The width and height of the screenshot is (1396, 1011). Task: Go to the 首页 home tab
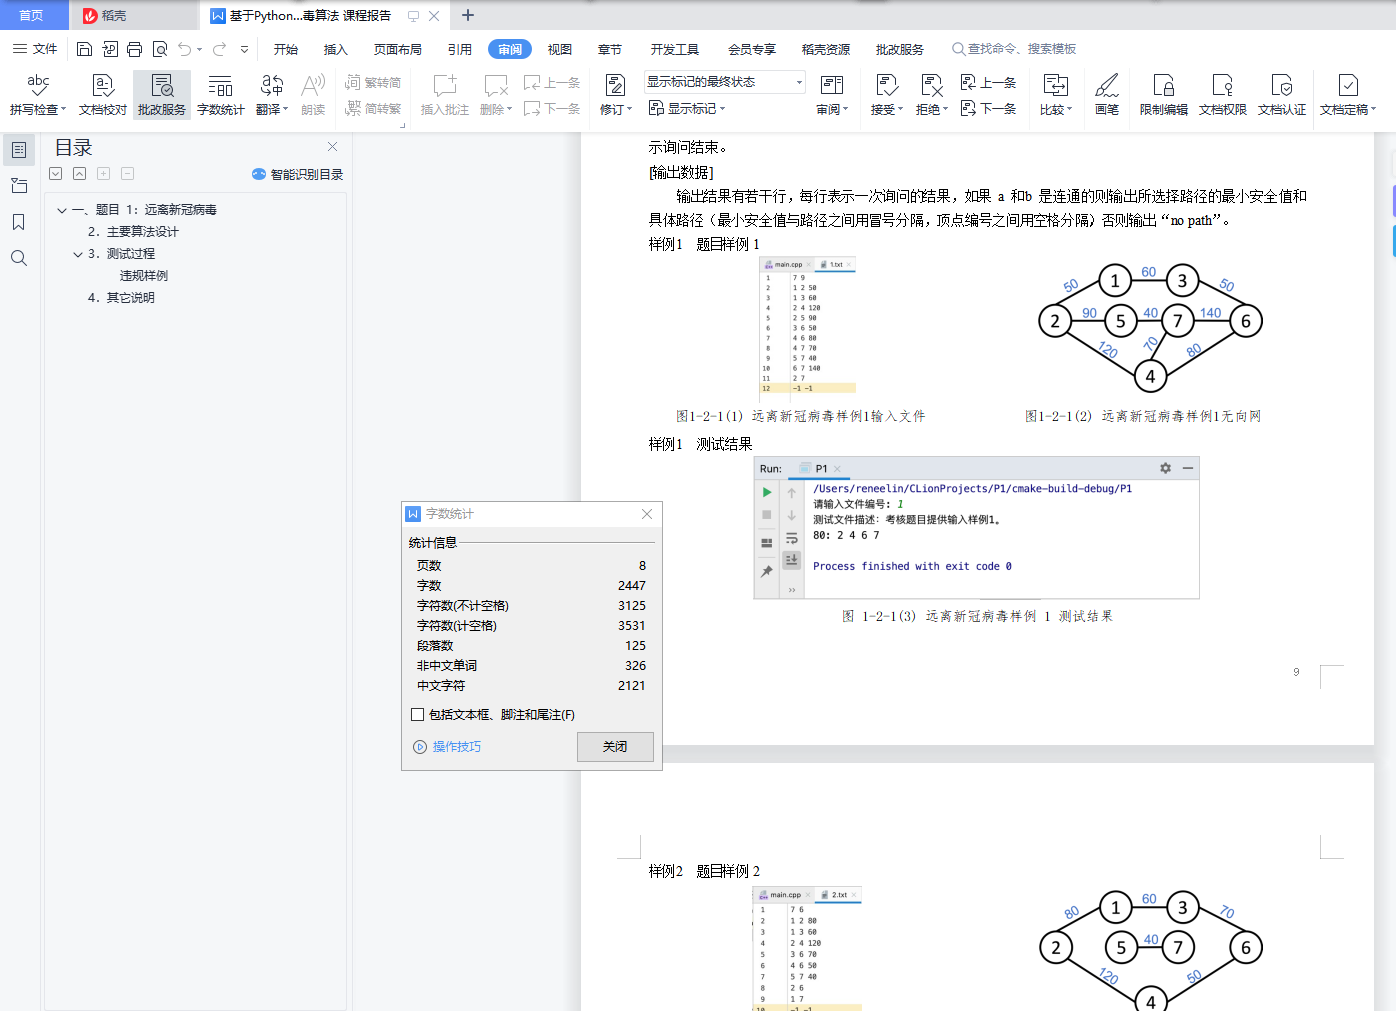pos(31,15)
